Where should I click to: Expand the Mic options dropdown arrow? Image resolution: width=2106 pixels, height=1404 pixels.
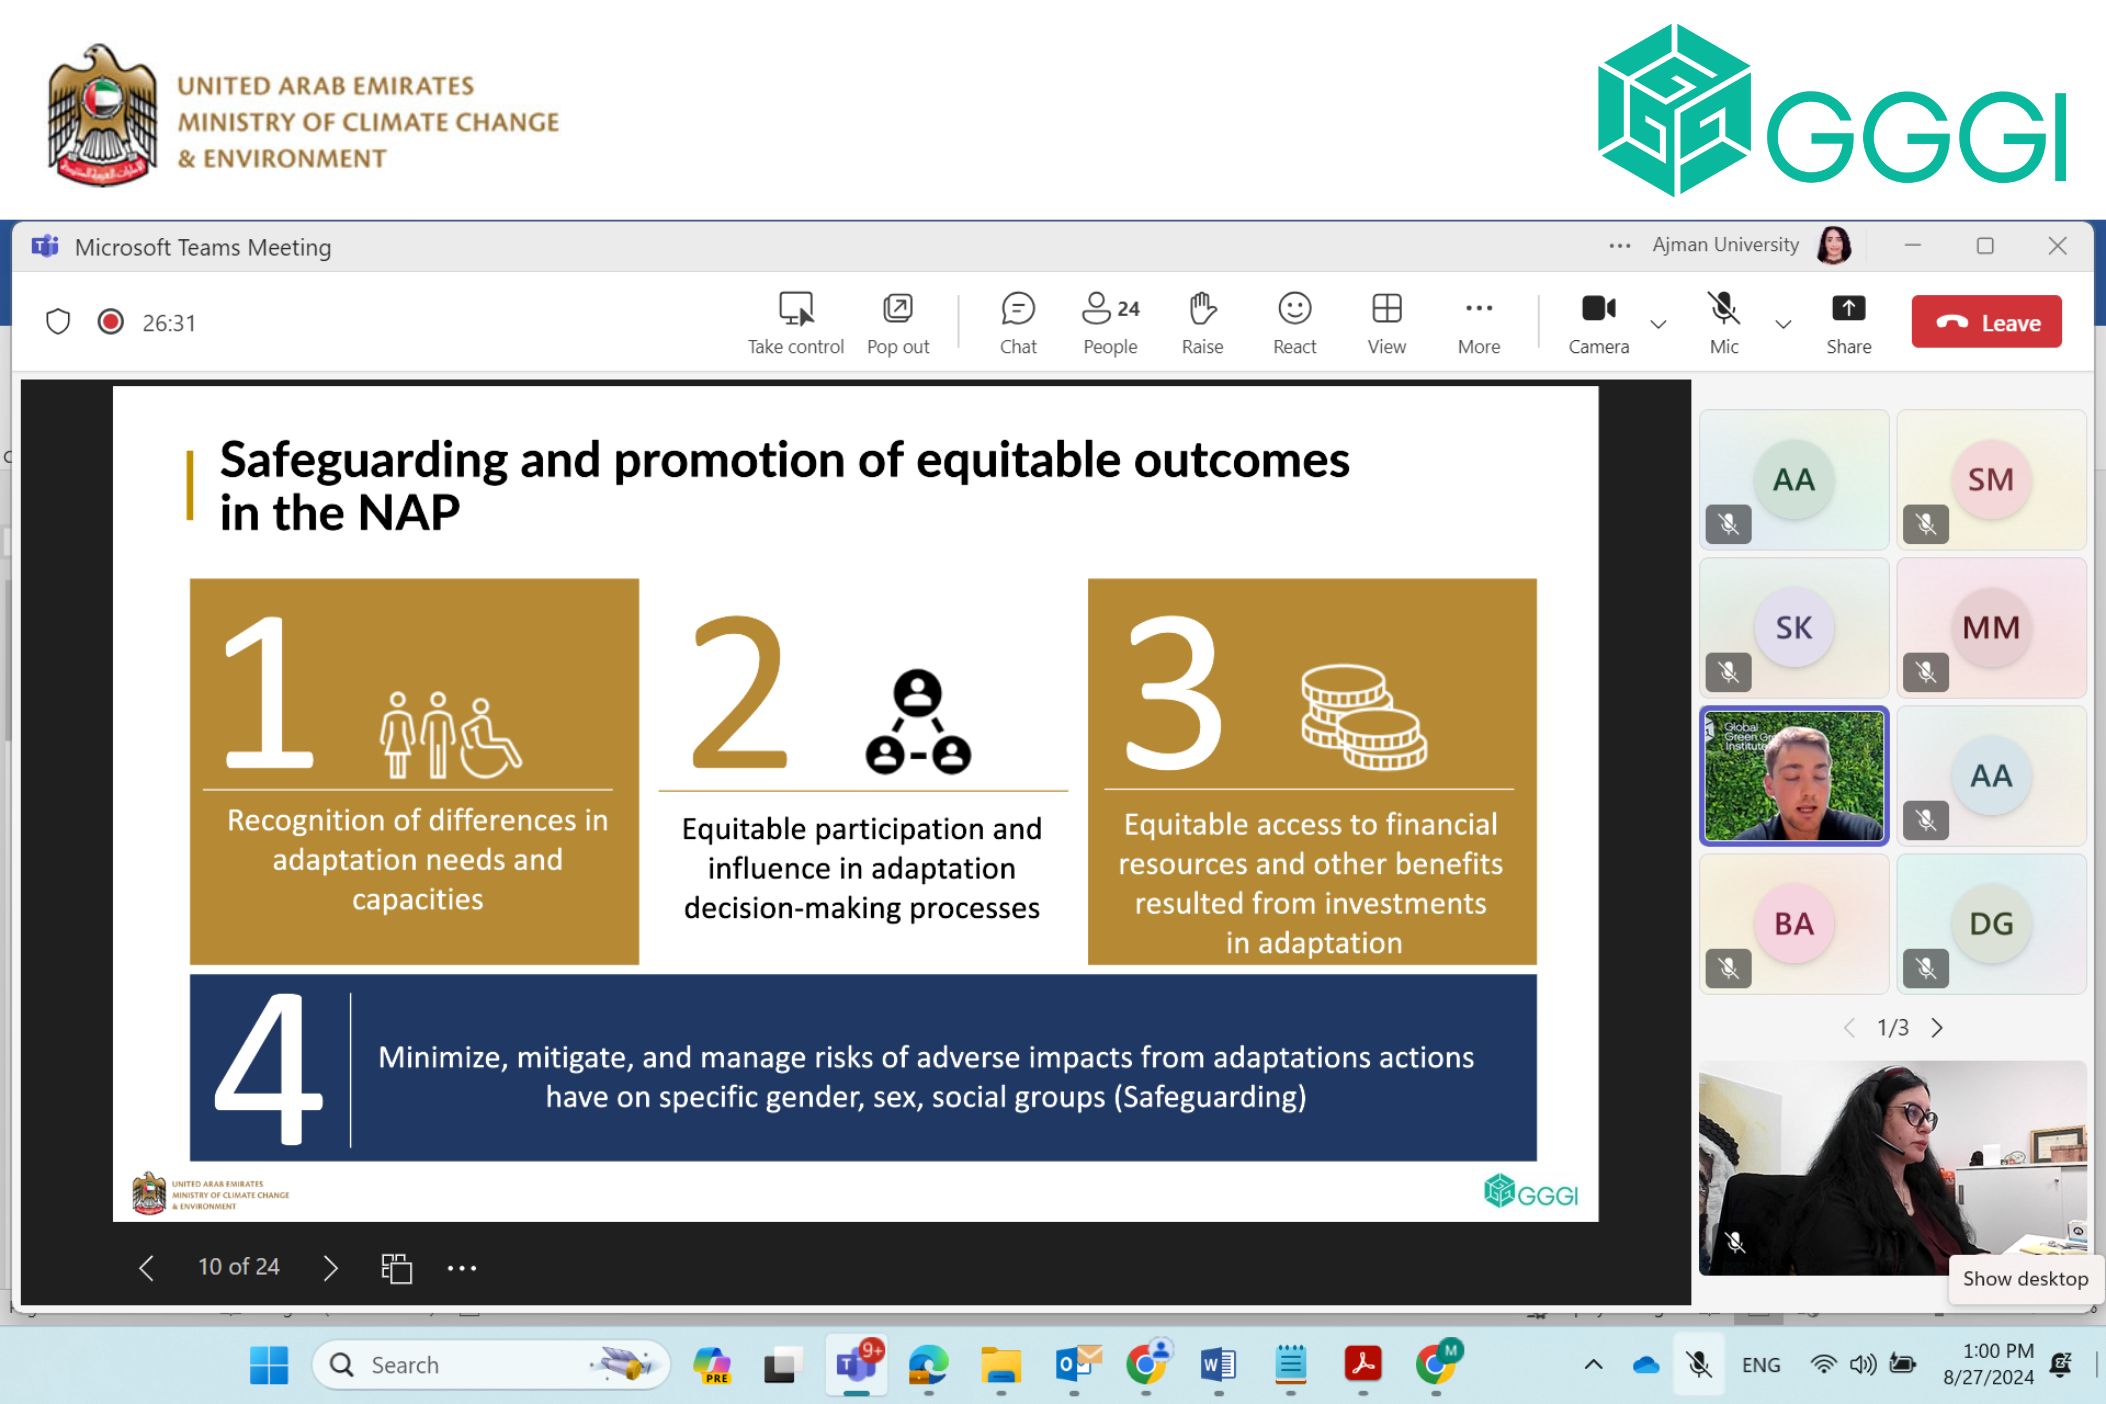1782,324
